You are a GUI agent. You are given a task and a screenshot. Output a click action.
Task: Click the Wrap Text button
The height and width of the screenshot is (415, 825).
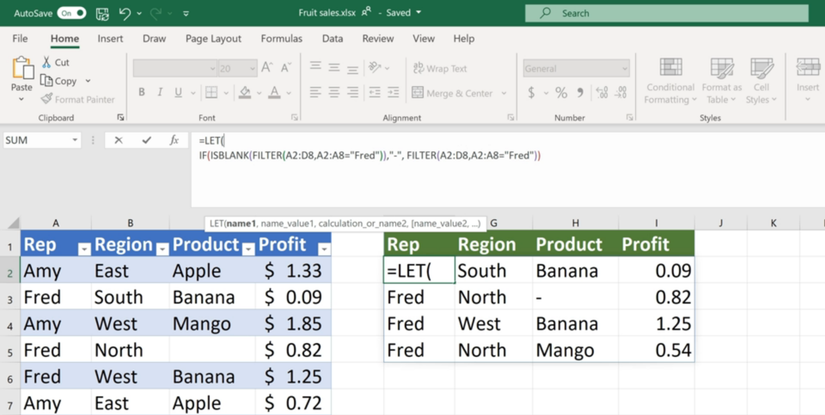pyautogui.click(x=440, y=68)
